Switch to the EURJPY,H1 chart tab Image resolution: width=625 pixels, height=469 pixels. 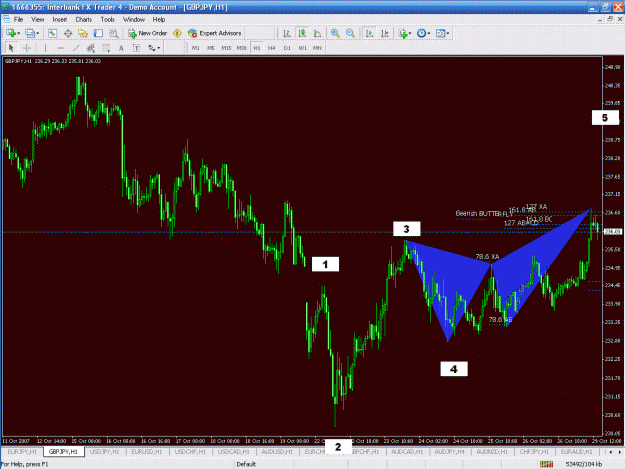[22, 452]
